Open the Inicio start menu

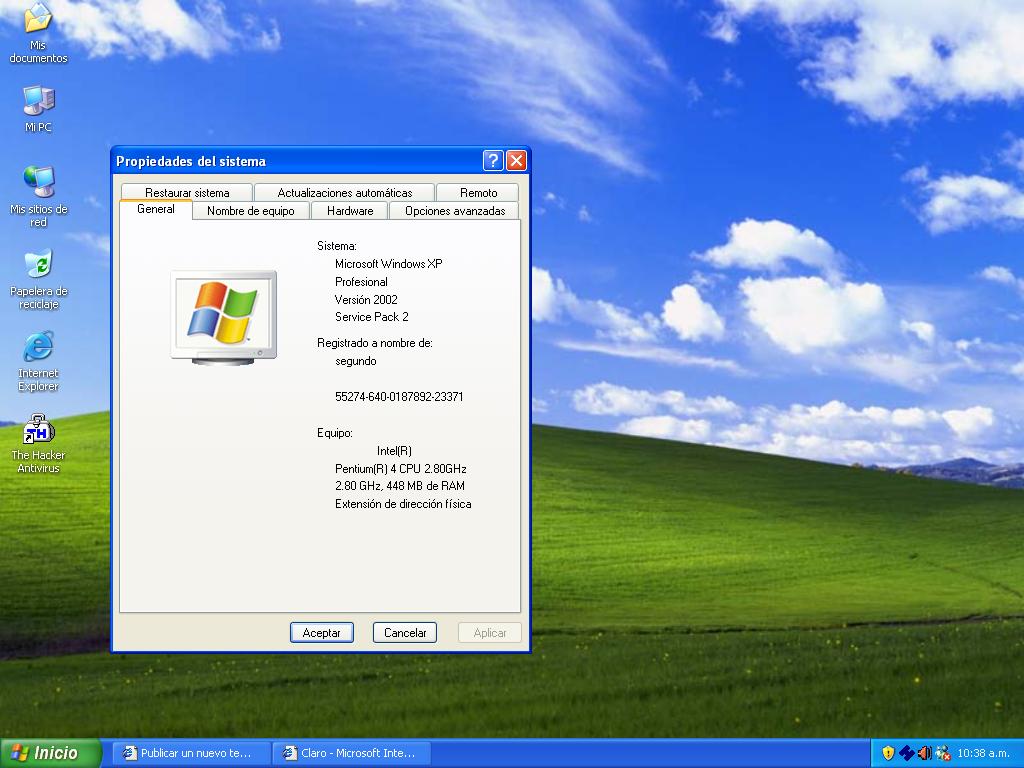(x=51, y=753)
